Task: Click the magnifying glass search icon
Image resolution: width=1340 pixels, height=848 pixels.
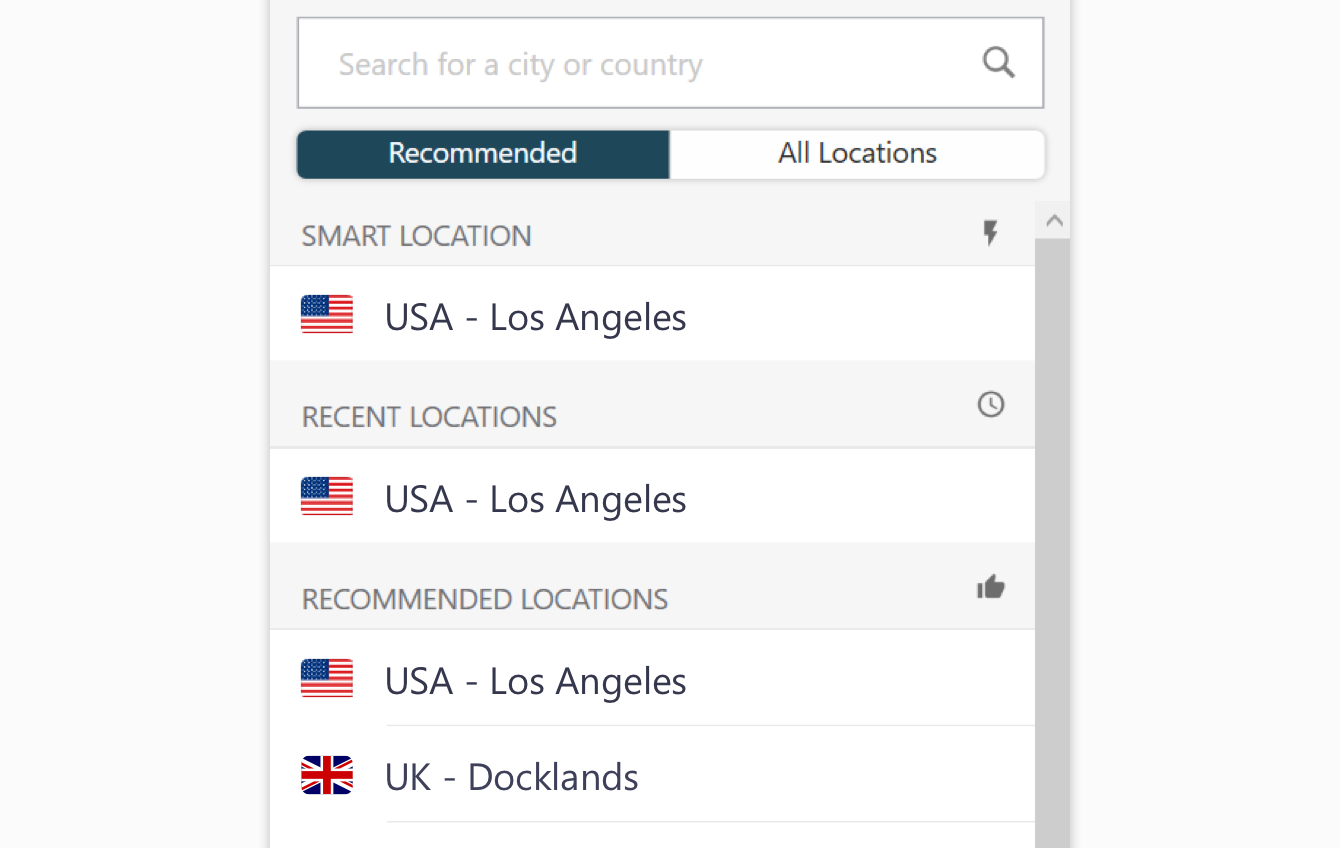Action: (x=998, y=63)
